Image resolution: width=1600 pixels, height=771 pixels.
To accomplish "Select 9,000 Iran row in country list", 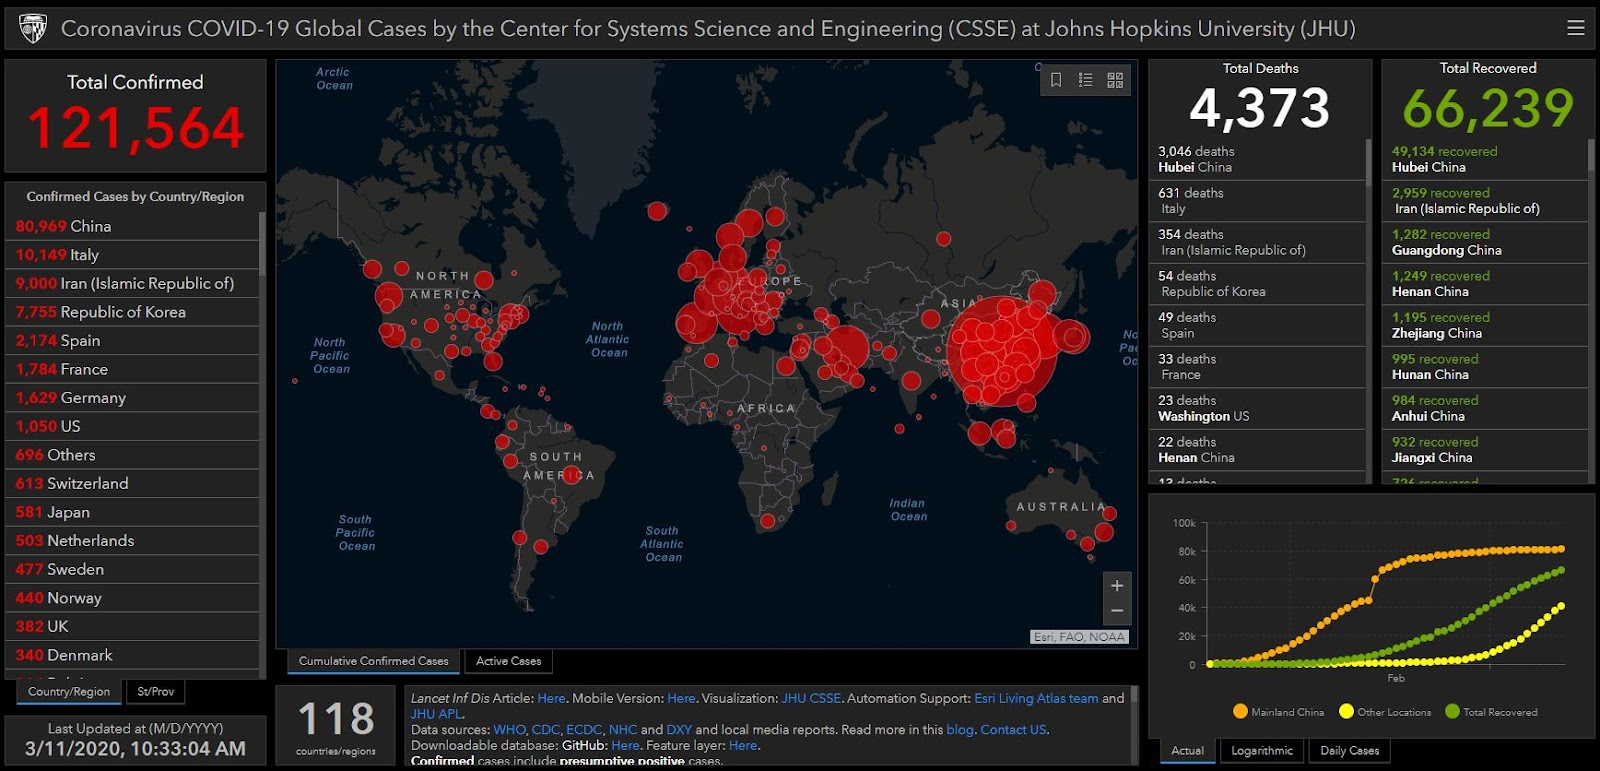I will click(132, 283).
